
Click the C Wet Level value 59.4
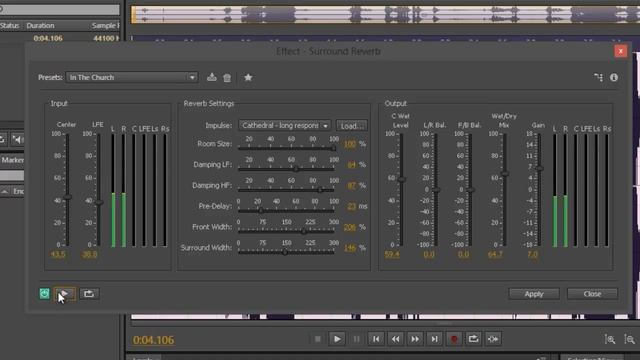click(392, 254)
